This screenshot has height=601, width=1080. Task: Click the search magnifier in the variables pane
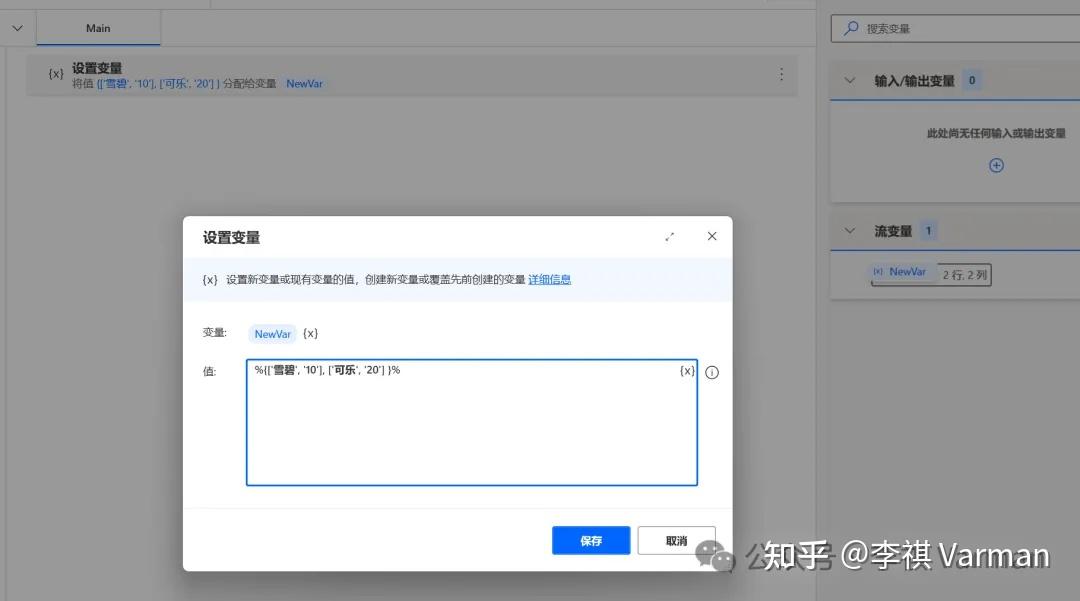852,28
